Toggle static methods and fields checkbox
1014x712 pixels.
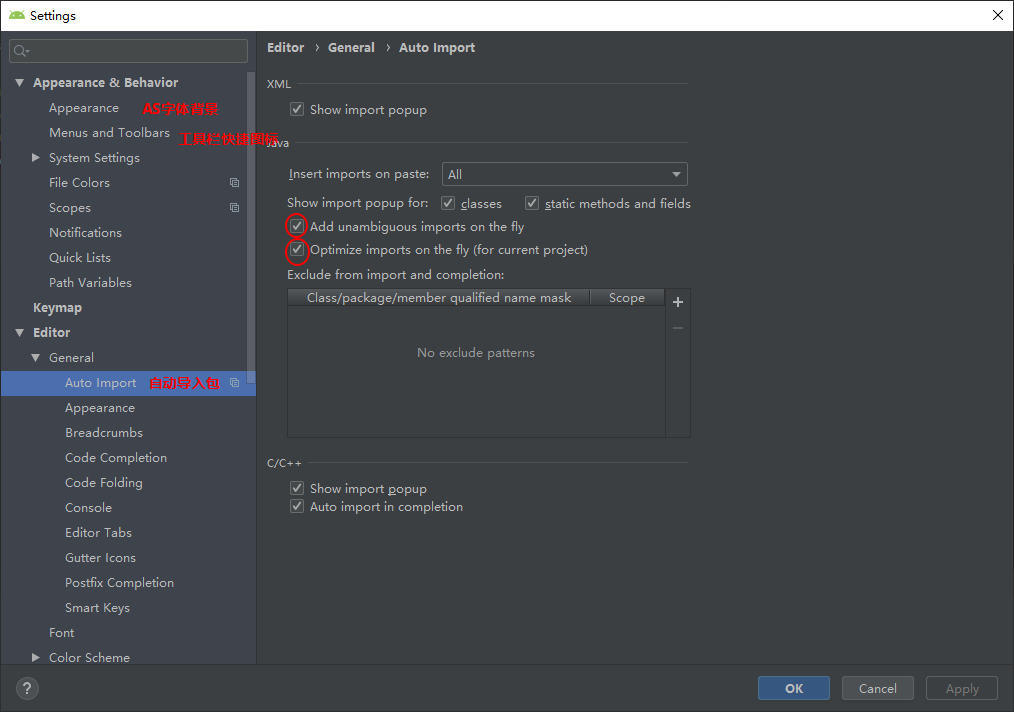tap(532, 203)
